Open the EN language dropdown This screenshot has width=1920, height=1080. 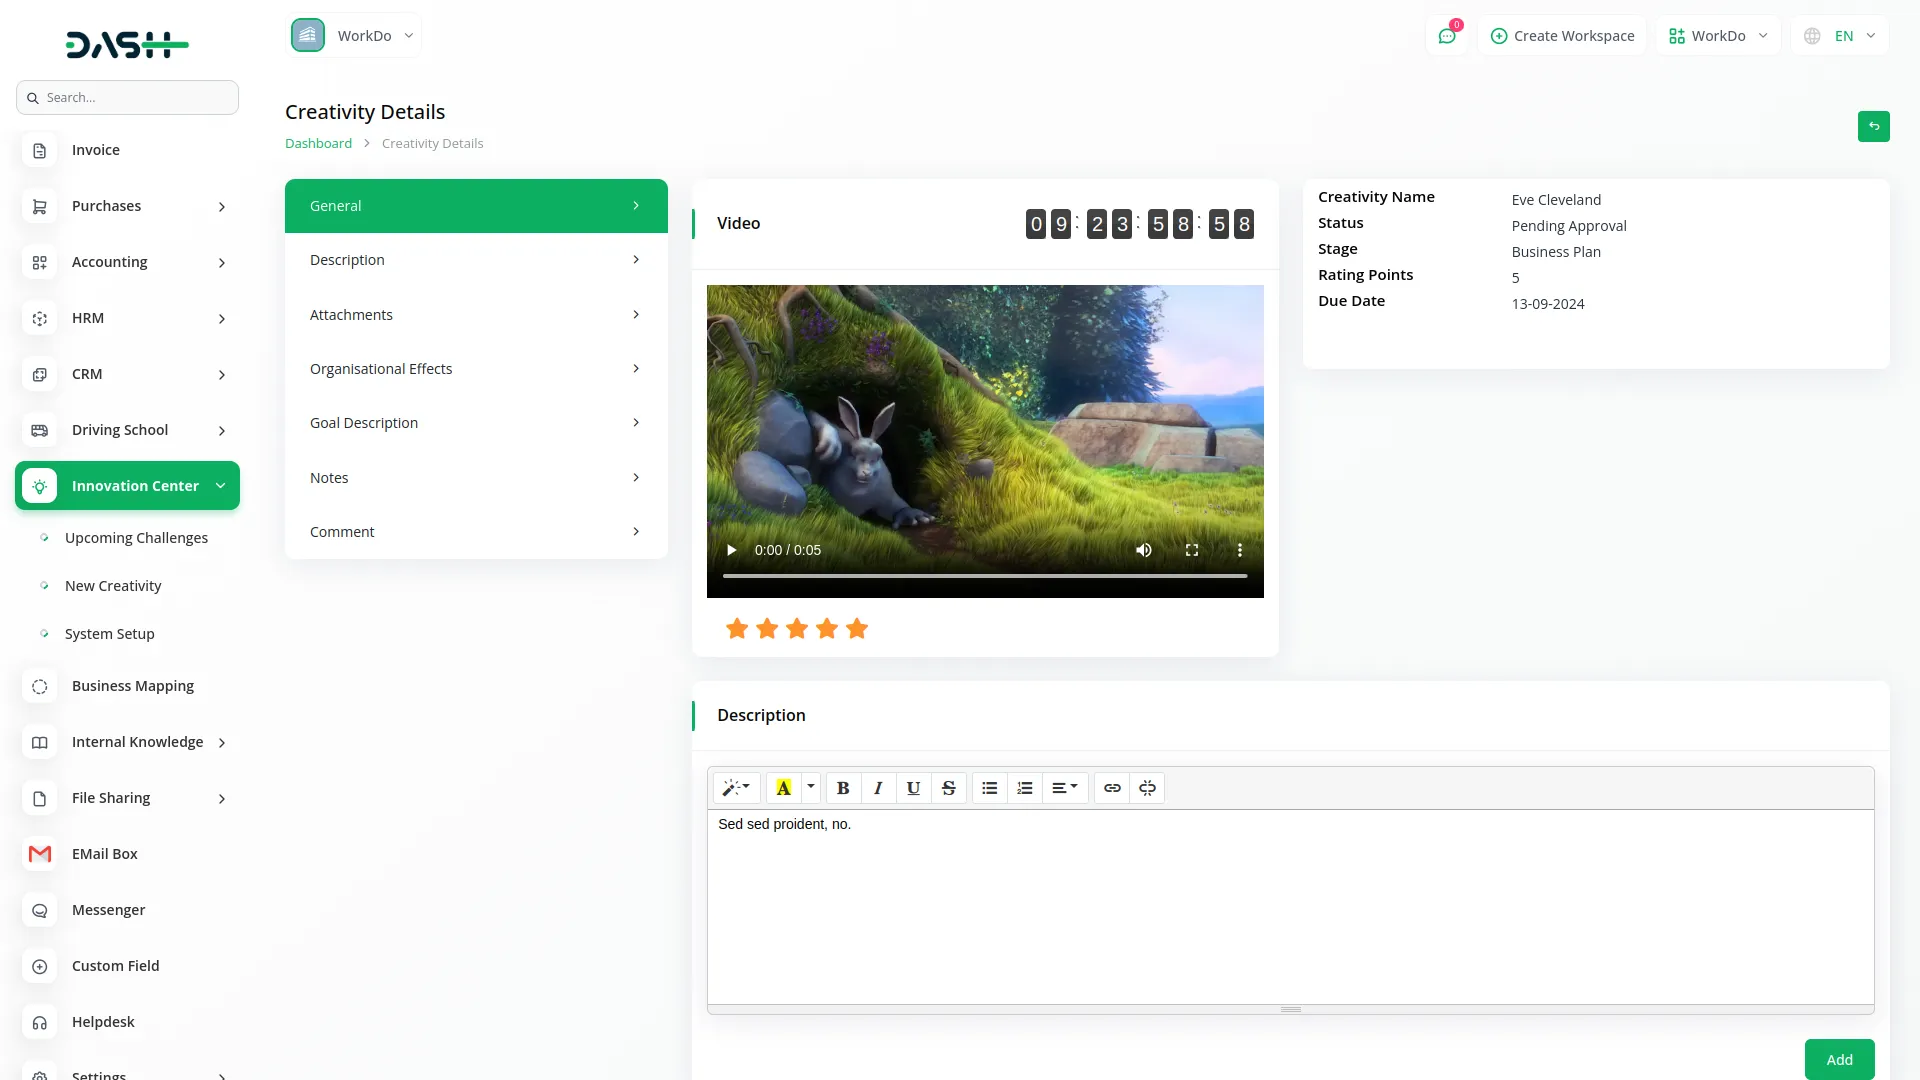[1841, 36]
